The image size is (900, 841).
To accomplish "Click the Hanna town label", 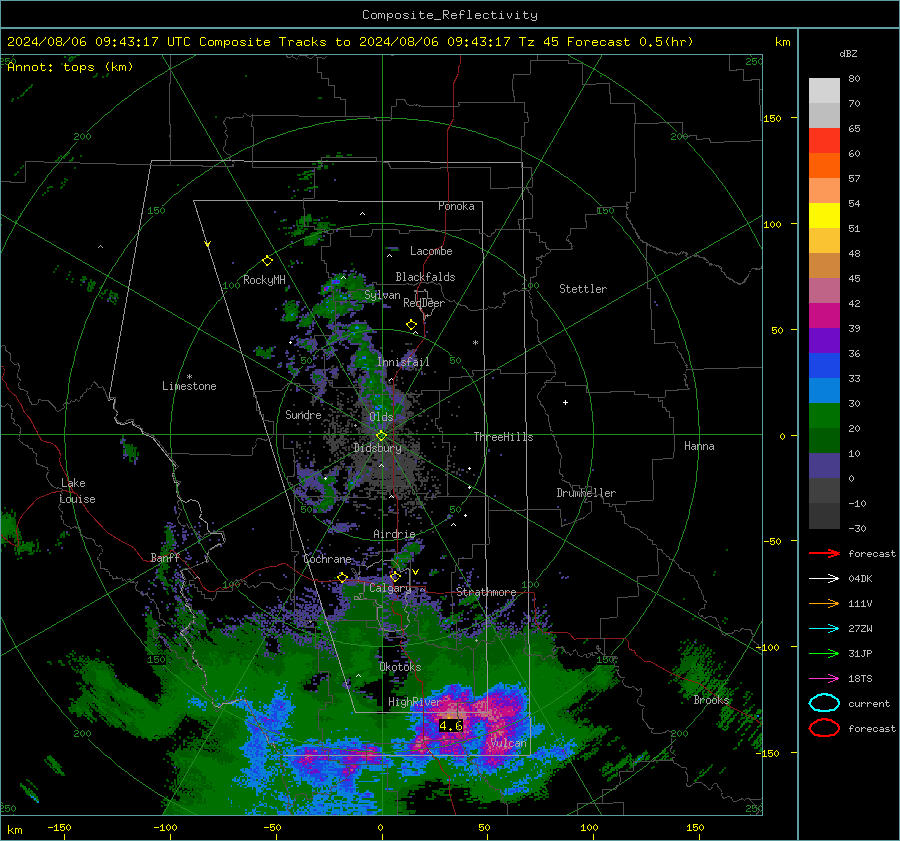I will [x=699, y=446].
